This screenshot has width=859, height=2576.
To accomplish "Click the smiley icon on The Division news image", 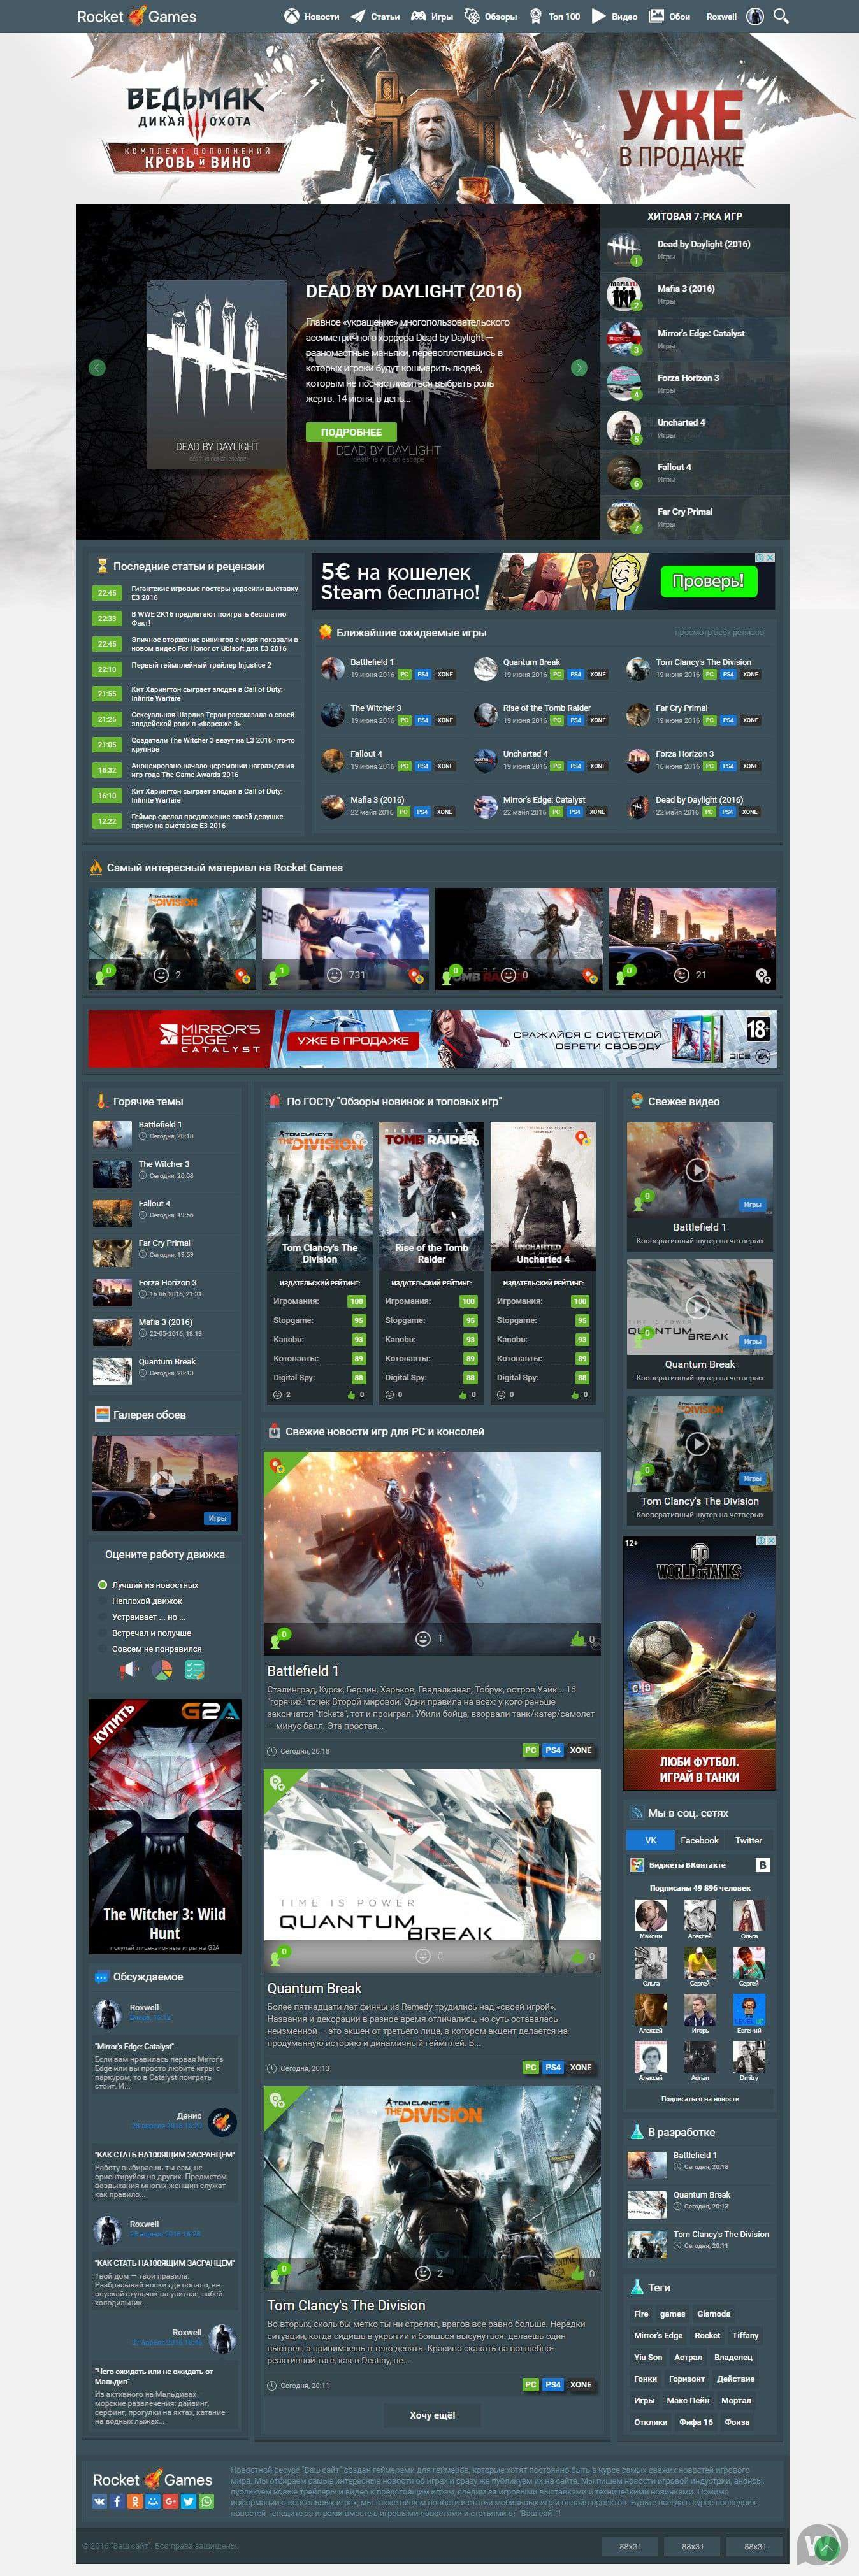I will [x=423, y=2273].
